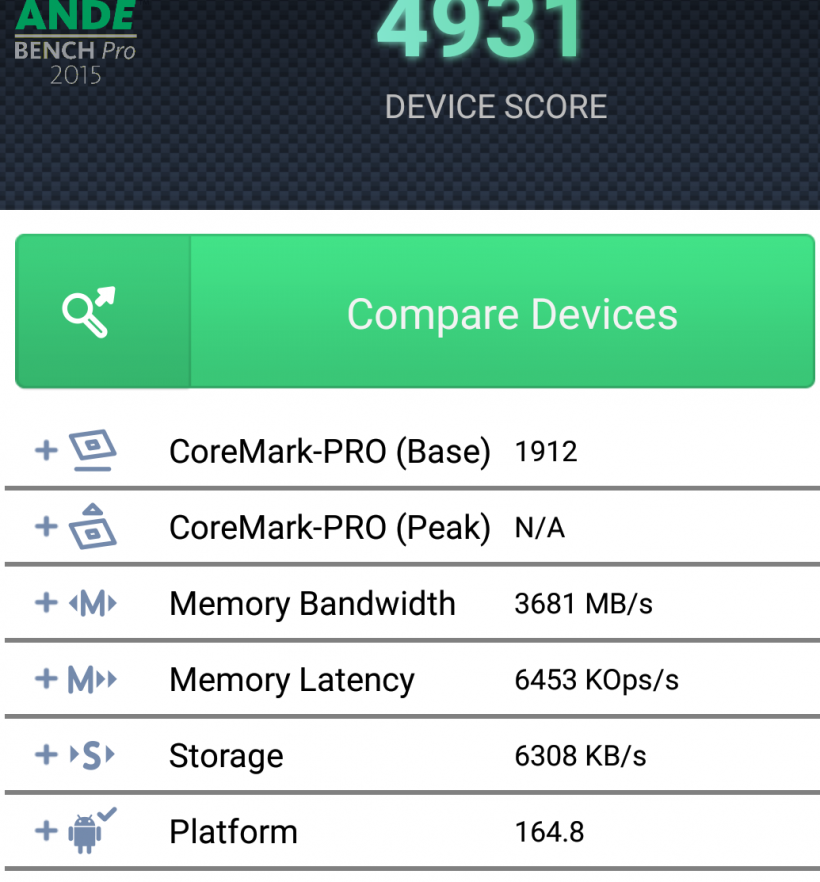
Task: Tap the 1912 CoreMark-PRO Base result
Action: coord(546,452)
